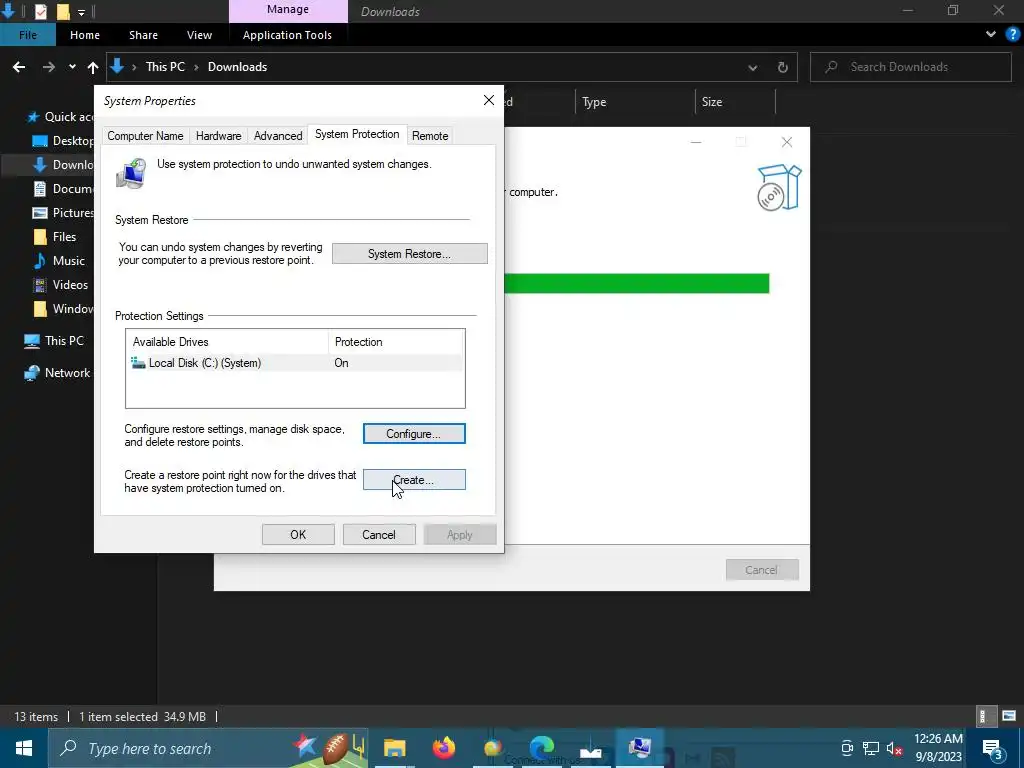Open Pictures in the navigation pane

click(x=63, y=213)
